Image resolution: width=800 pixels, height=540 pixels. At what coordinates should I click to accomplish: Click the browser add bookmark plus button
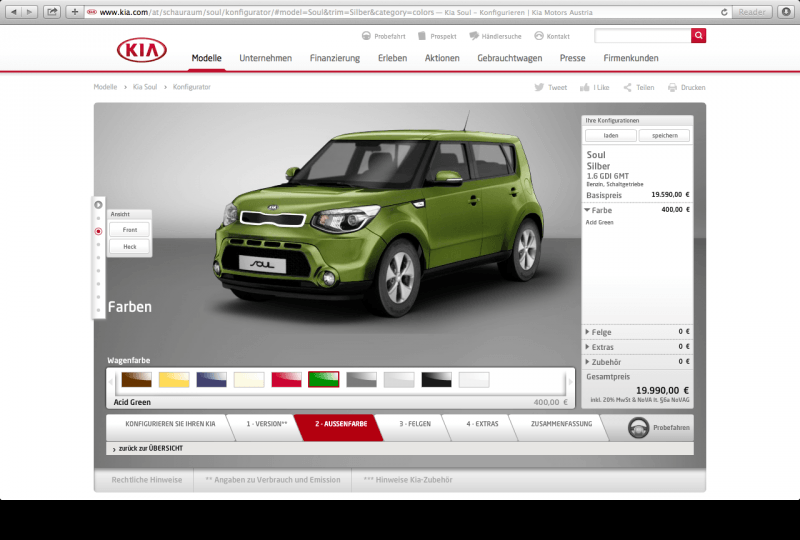[x=74, y=12]
